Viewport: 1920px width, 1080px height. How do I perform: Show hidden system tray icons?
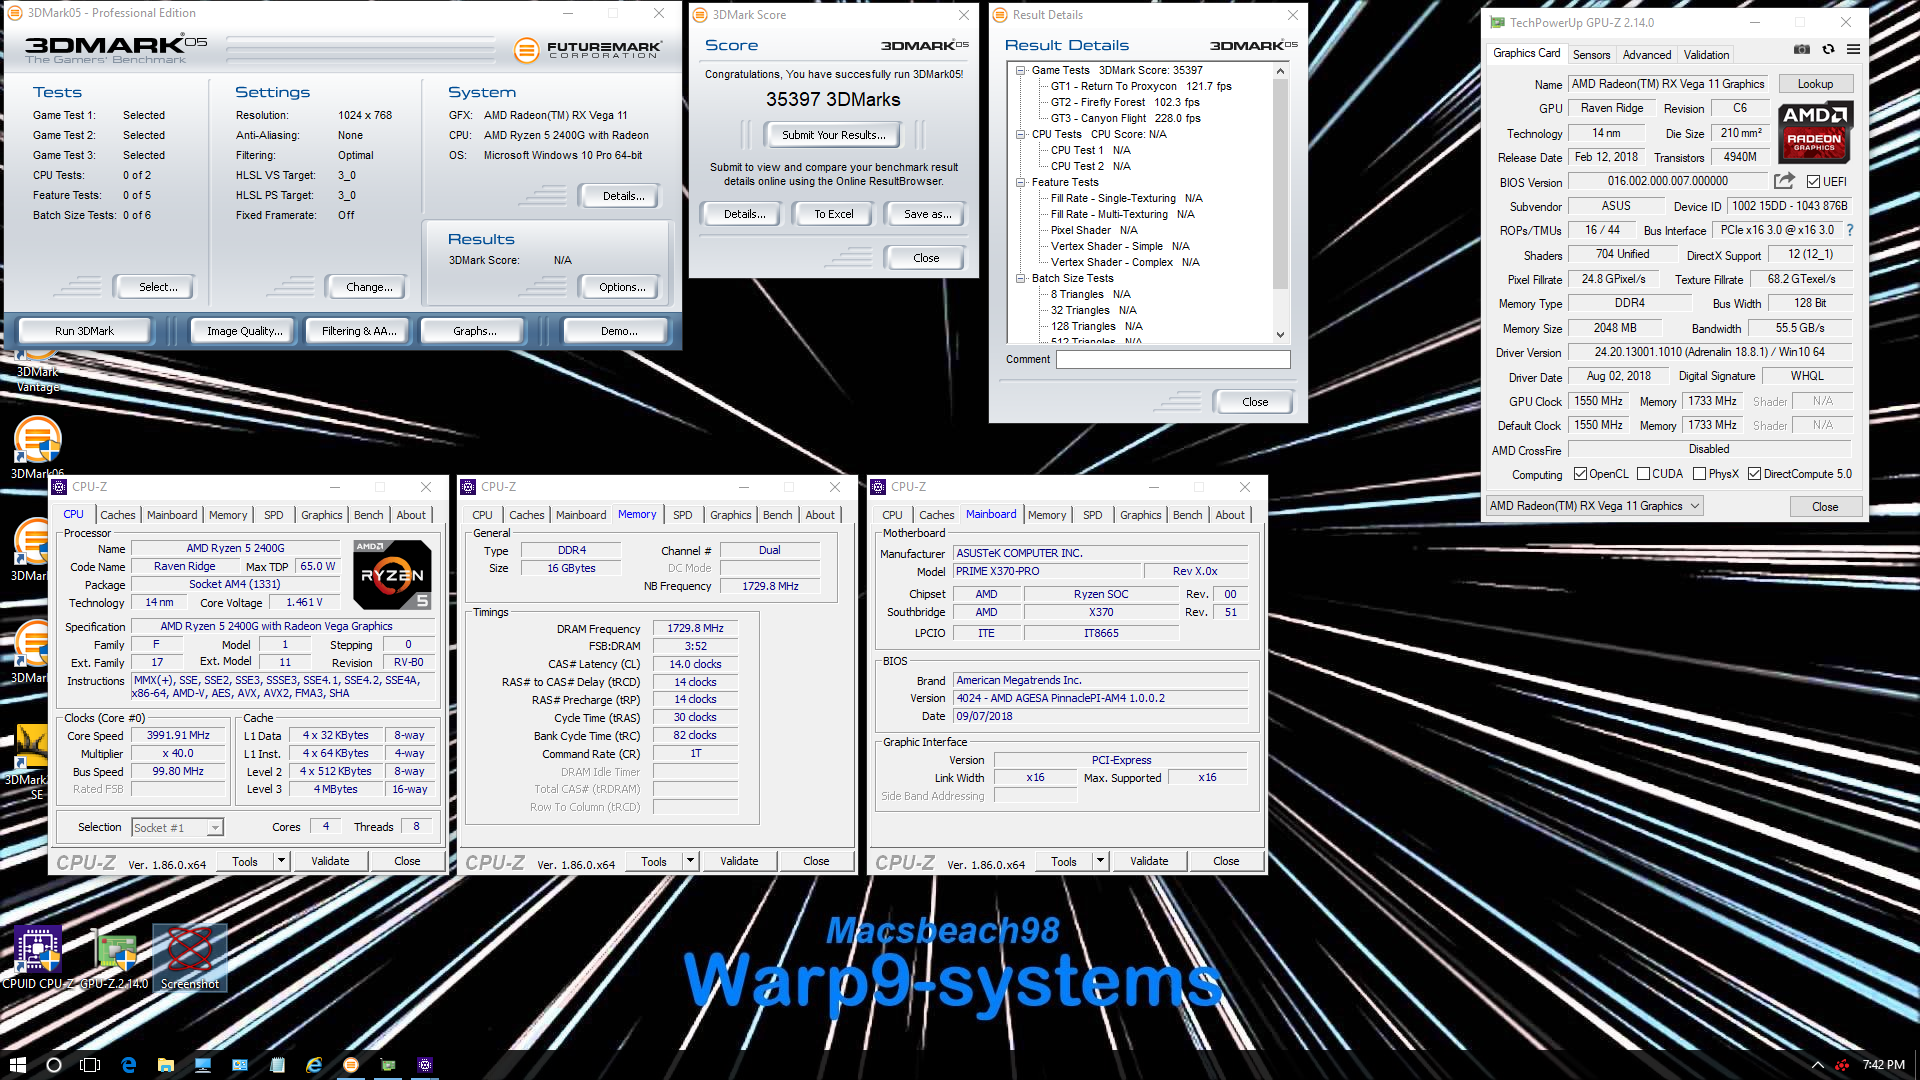tap(1817, 1065)
